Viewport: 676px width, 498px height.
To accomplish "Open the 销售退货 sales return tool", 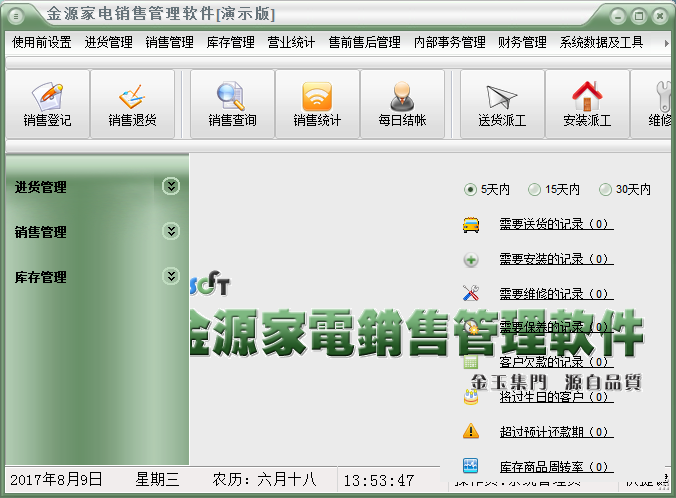I will click(132, 104).
